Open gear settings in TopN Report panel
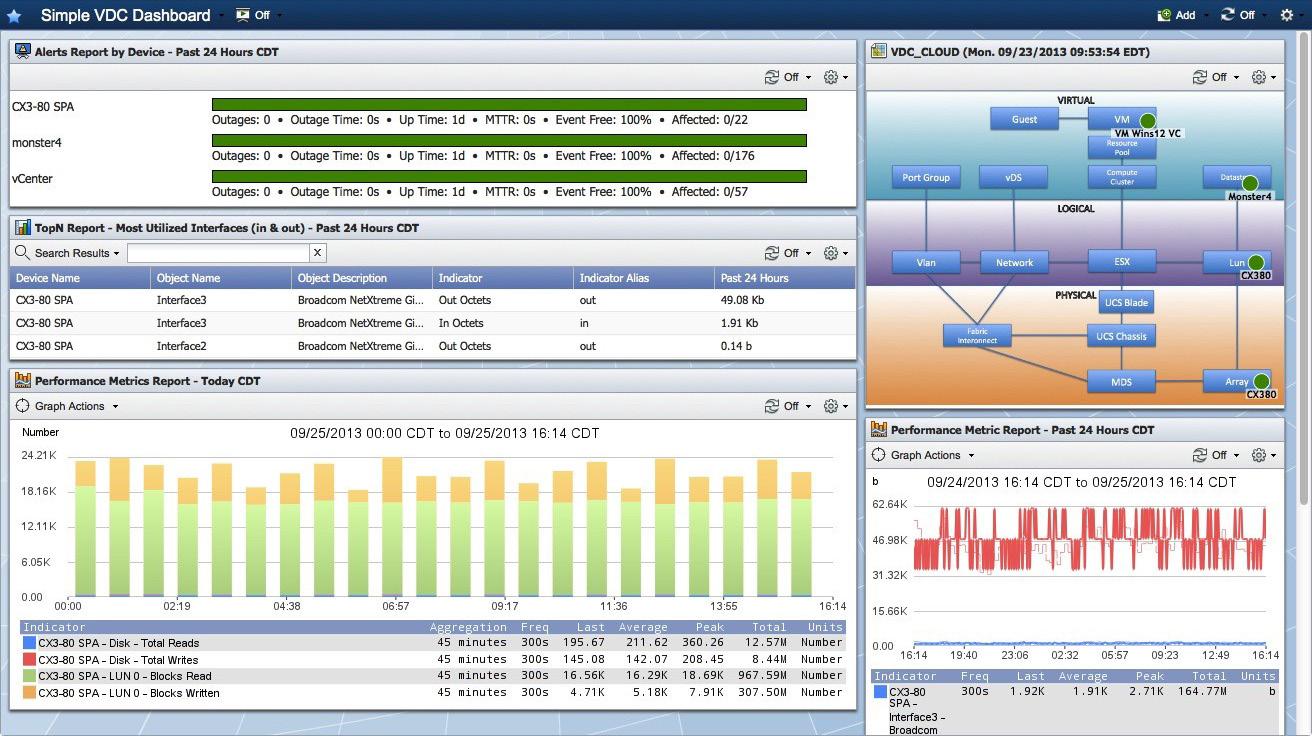 [x=831, y=253]
